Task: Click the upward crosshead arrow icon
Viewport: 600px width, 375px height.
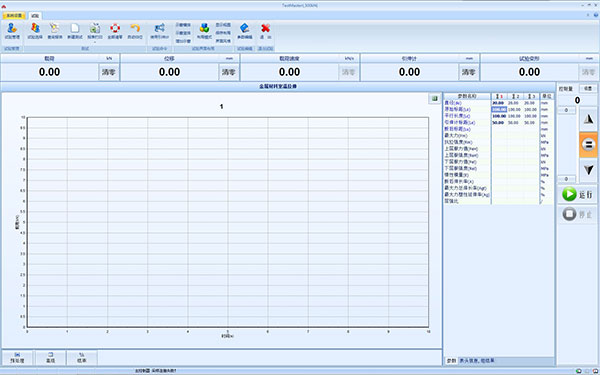Action: point(589,119)
